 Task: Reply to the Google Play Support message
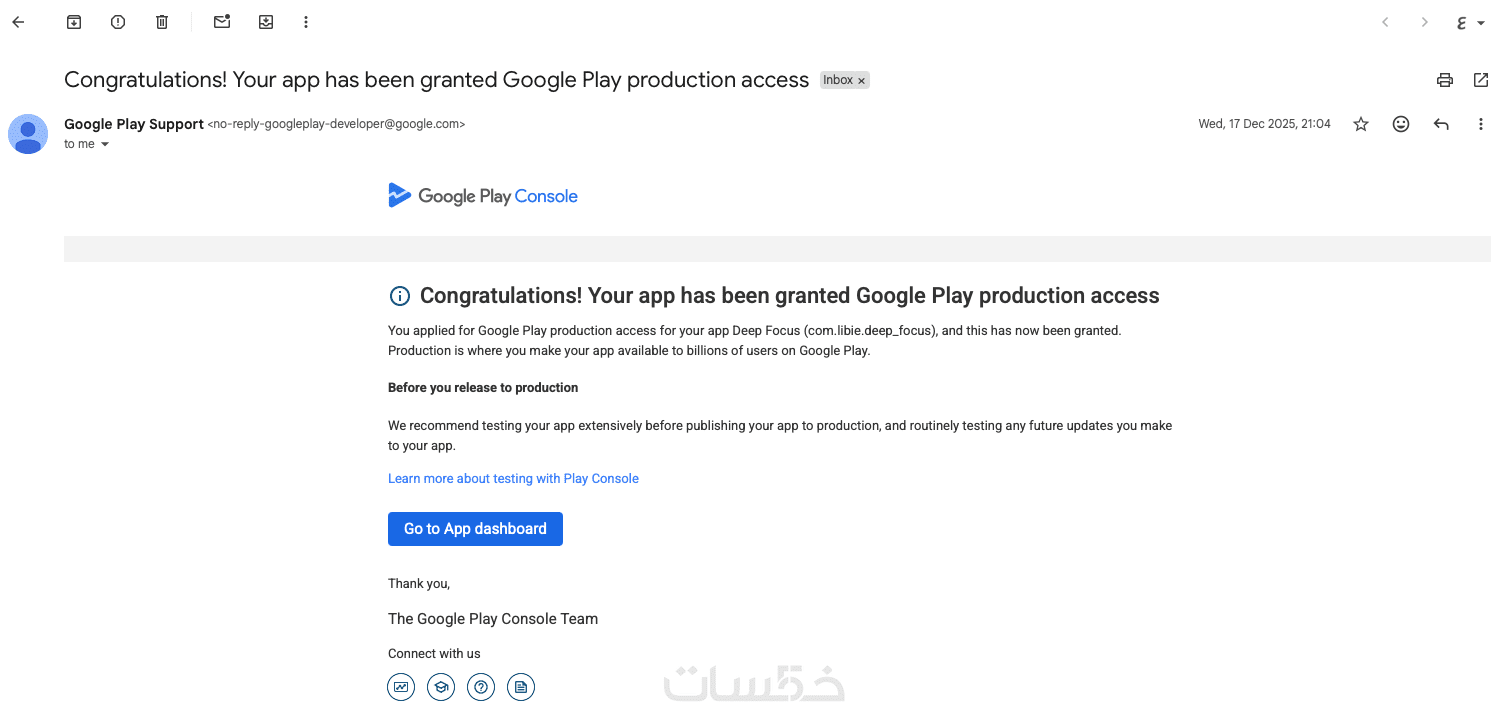point(1441,124)
